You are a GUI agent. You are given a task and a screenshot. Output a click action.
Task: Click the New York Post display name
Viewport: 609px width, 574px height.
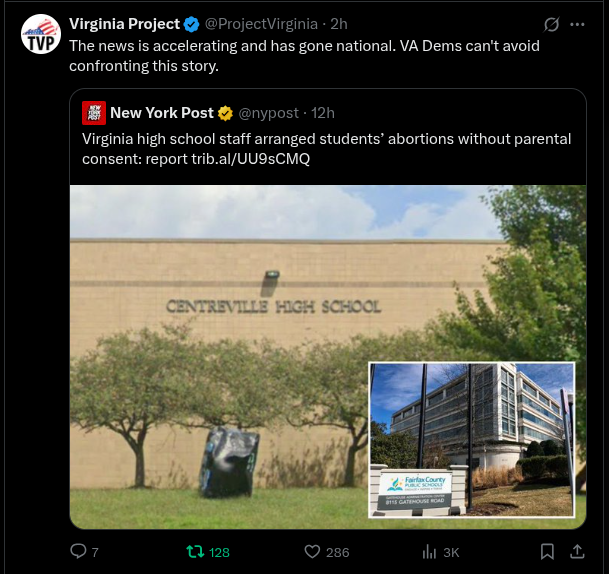pos(162,113)
